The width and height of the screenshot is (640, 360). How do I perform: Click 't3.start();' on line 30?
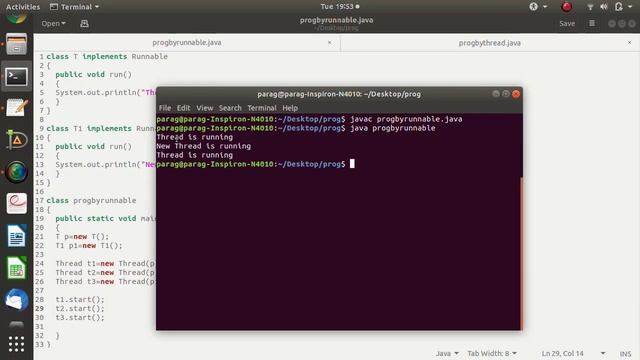point(80,318)
